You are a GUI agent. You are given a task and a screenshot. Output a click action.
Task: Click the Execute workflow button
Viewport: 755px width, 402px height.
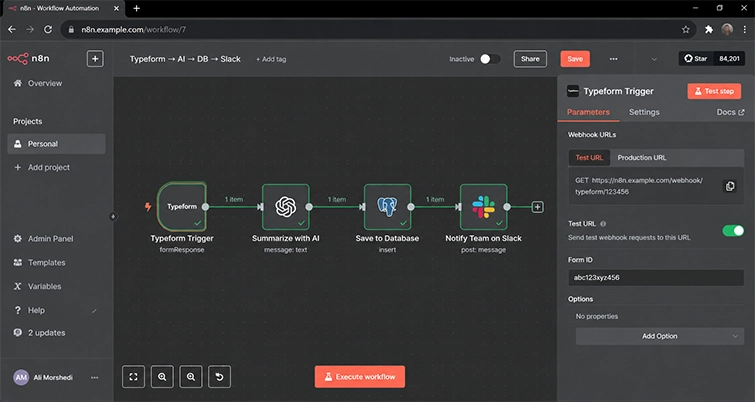[360, 376]
